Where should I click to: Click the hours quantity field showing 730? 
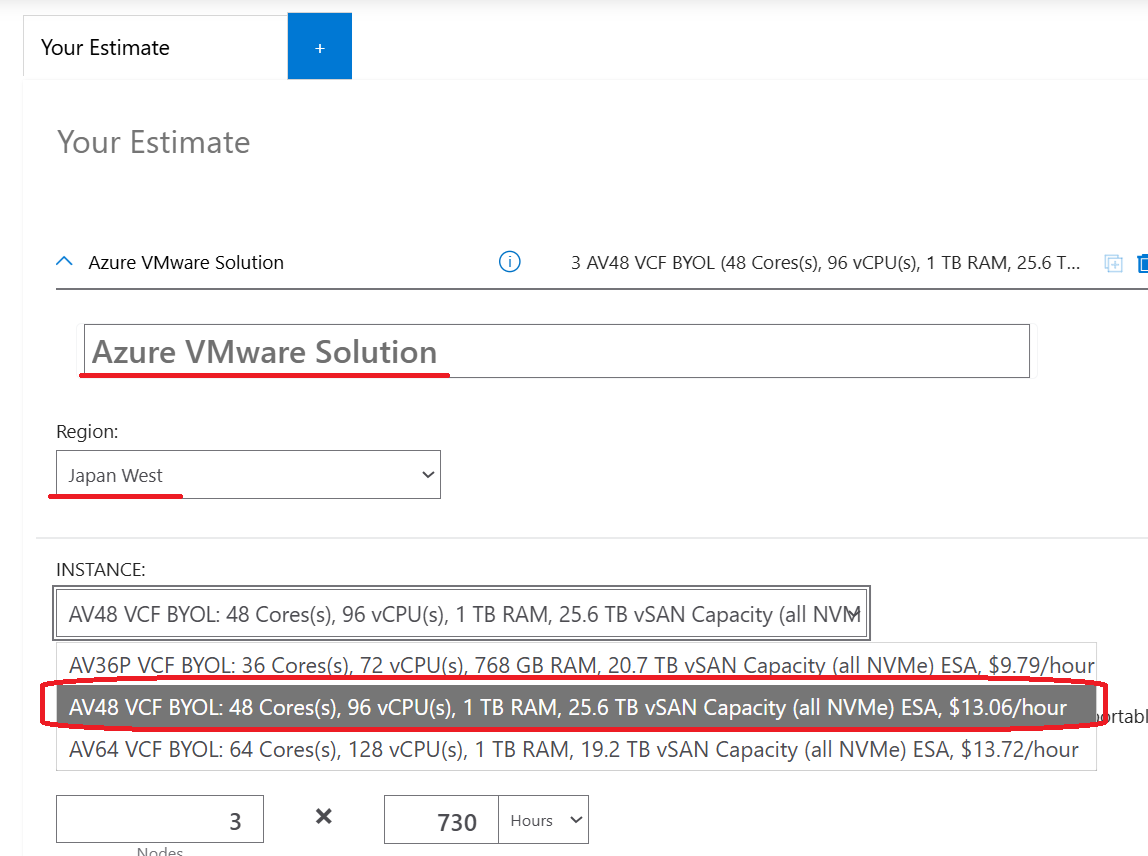coord(441,819)
